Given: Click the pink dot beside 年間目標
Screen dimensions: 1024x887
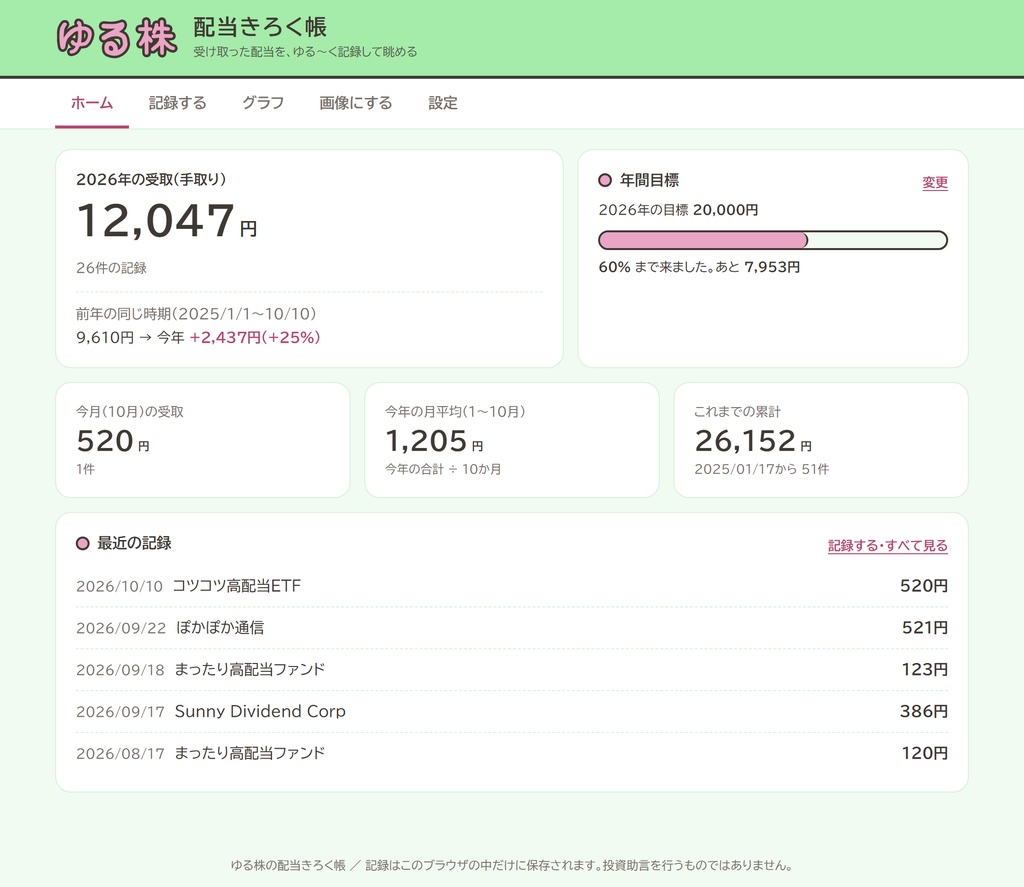Looking at the screenshot, I should [x=605, y=180].
